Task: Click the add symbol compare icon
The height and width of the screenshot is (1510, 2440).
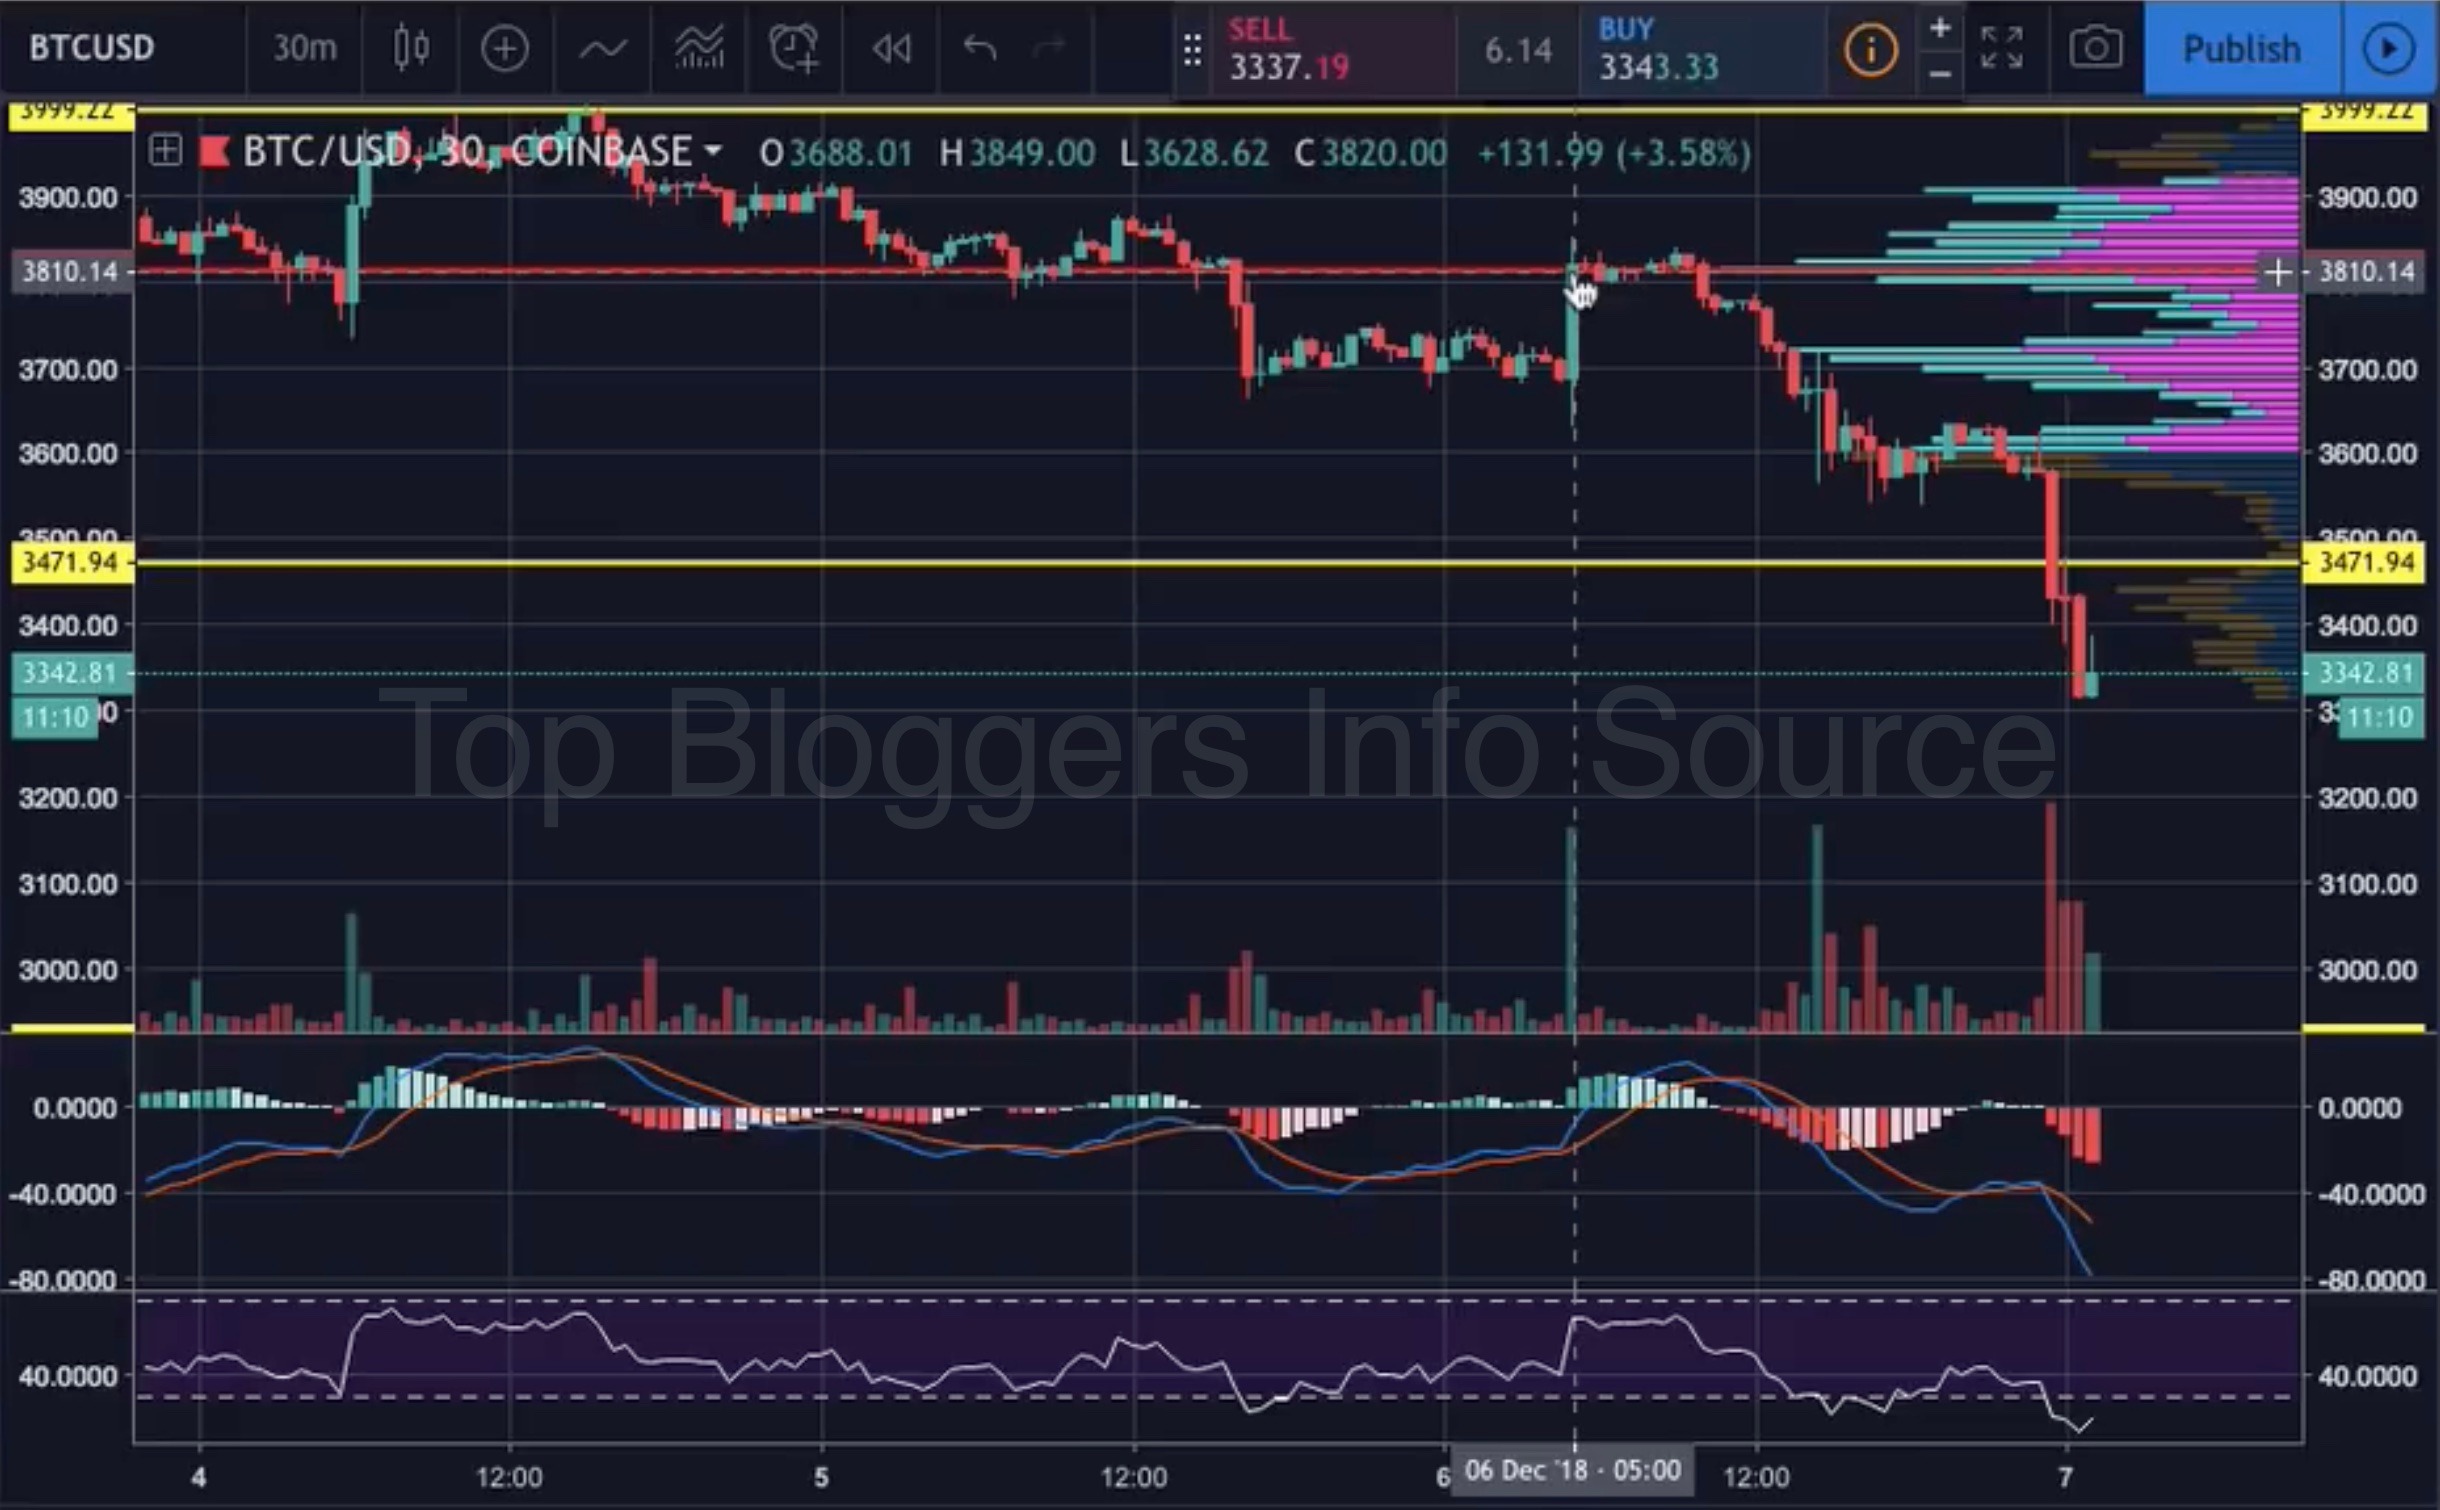Action: [x=504, y=48]
